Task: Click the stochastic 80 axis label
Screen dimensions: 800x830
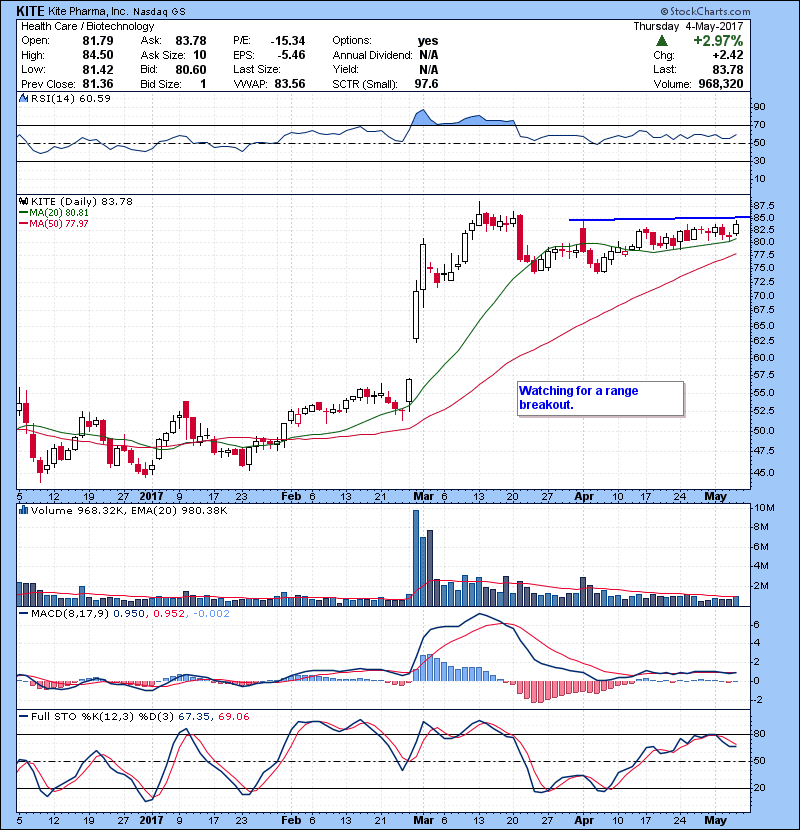Action: 759,734
